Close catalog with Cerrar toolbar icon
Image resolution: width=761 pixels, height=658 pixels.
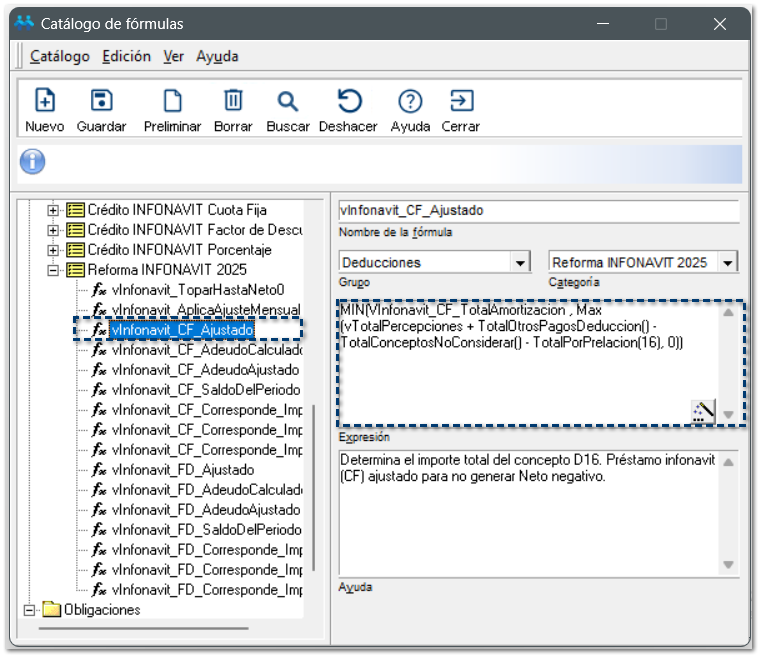(x=461, y=101)
